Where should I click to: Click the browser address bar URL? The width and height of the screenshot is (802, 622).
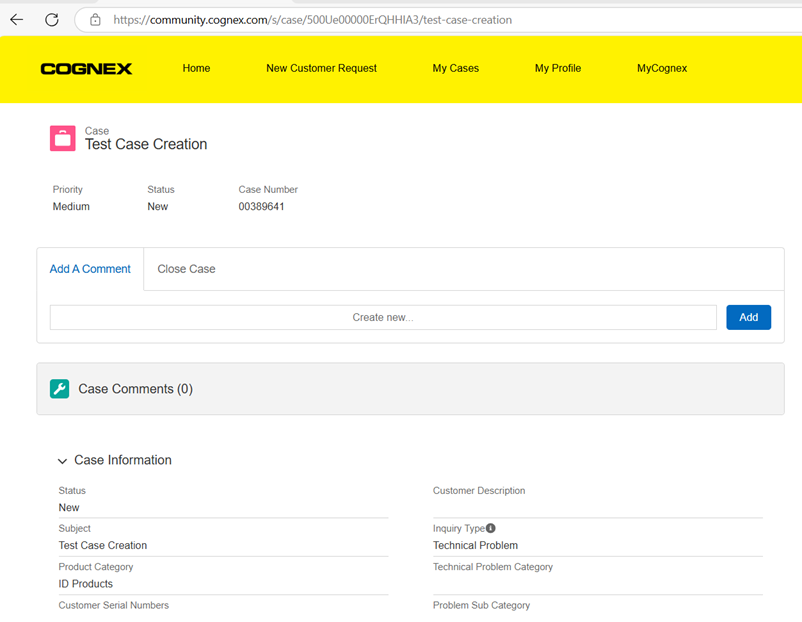pos(312,20)
